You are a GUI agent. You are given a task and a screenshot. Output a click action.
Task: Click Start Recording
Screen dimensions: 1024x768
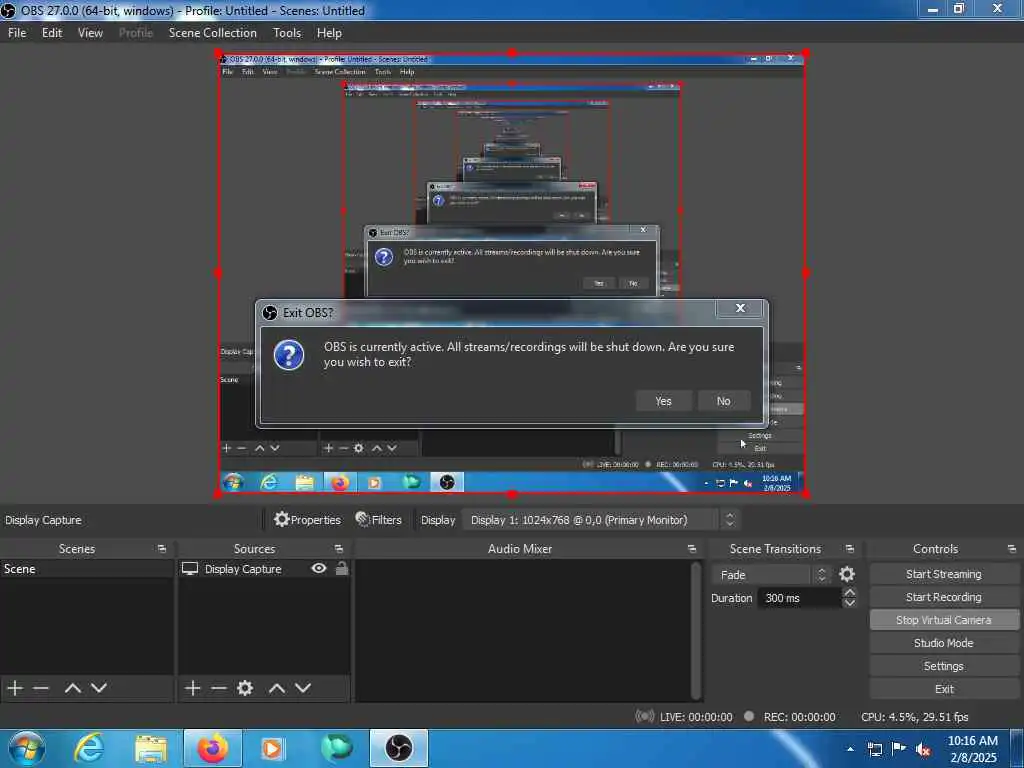(x=944, y=597)
